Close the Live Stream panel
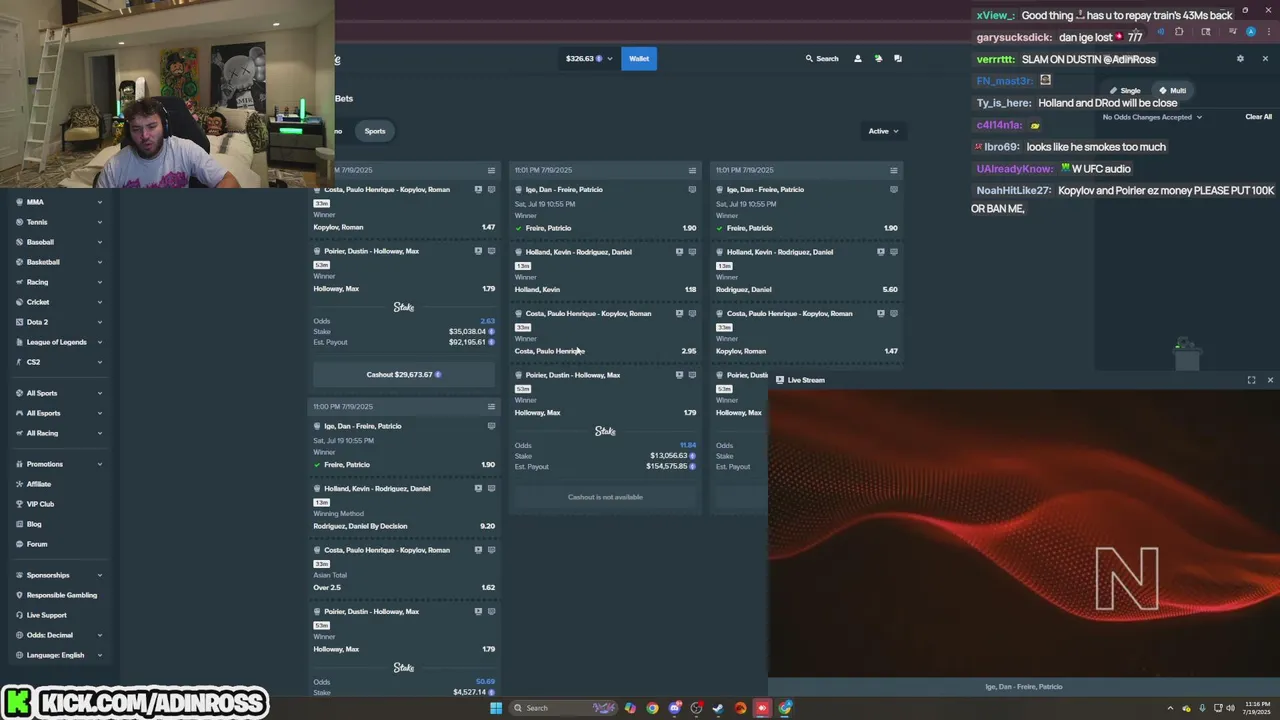Viewport: 1280px width, 720px height. click(x=1270, y=380)
